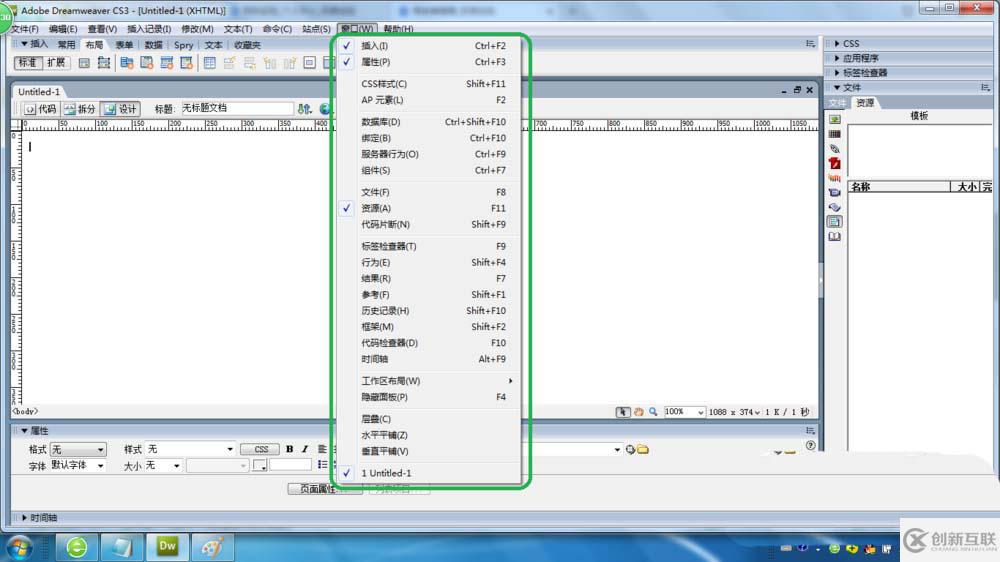Switch to 代码 code view
Image resolution: width=1000 pixels, height=562 pixels.
tap(40, 109)
